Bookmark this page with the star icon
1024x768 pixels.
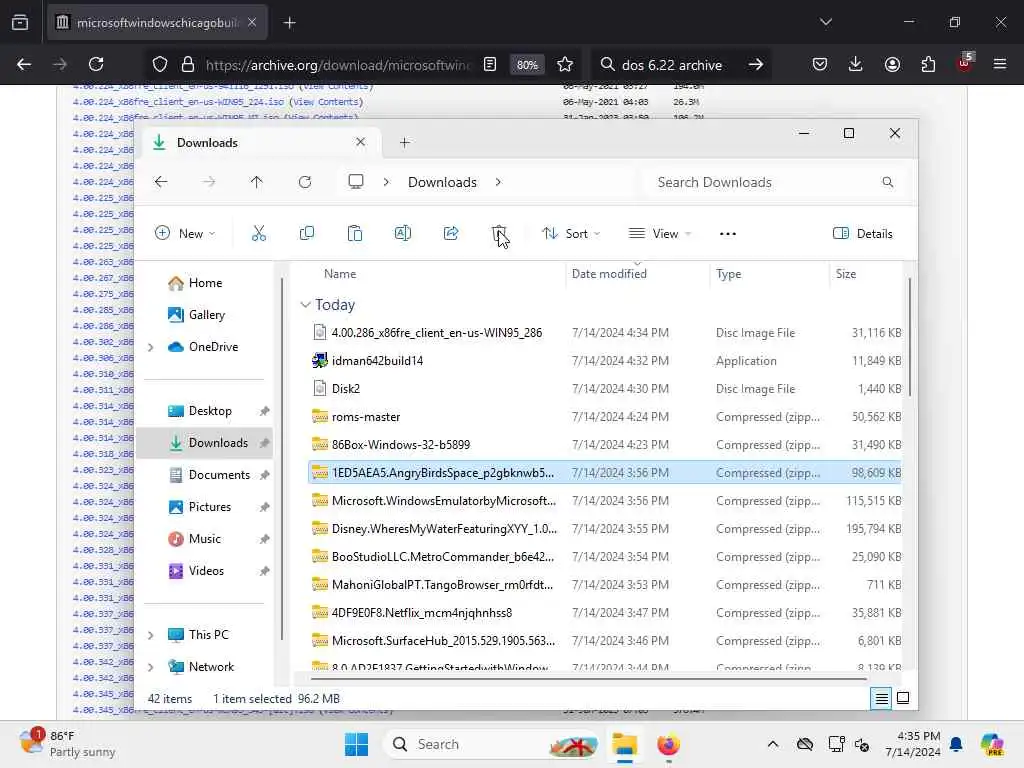point(565,64)
